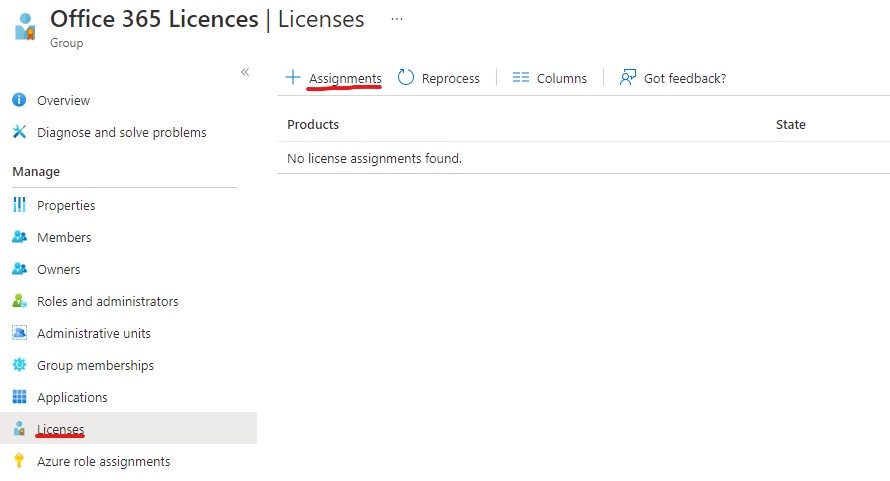
Task: Open the ellipsis more options menu
Action: tap(397, 19)
